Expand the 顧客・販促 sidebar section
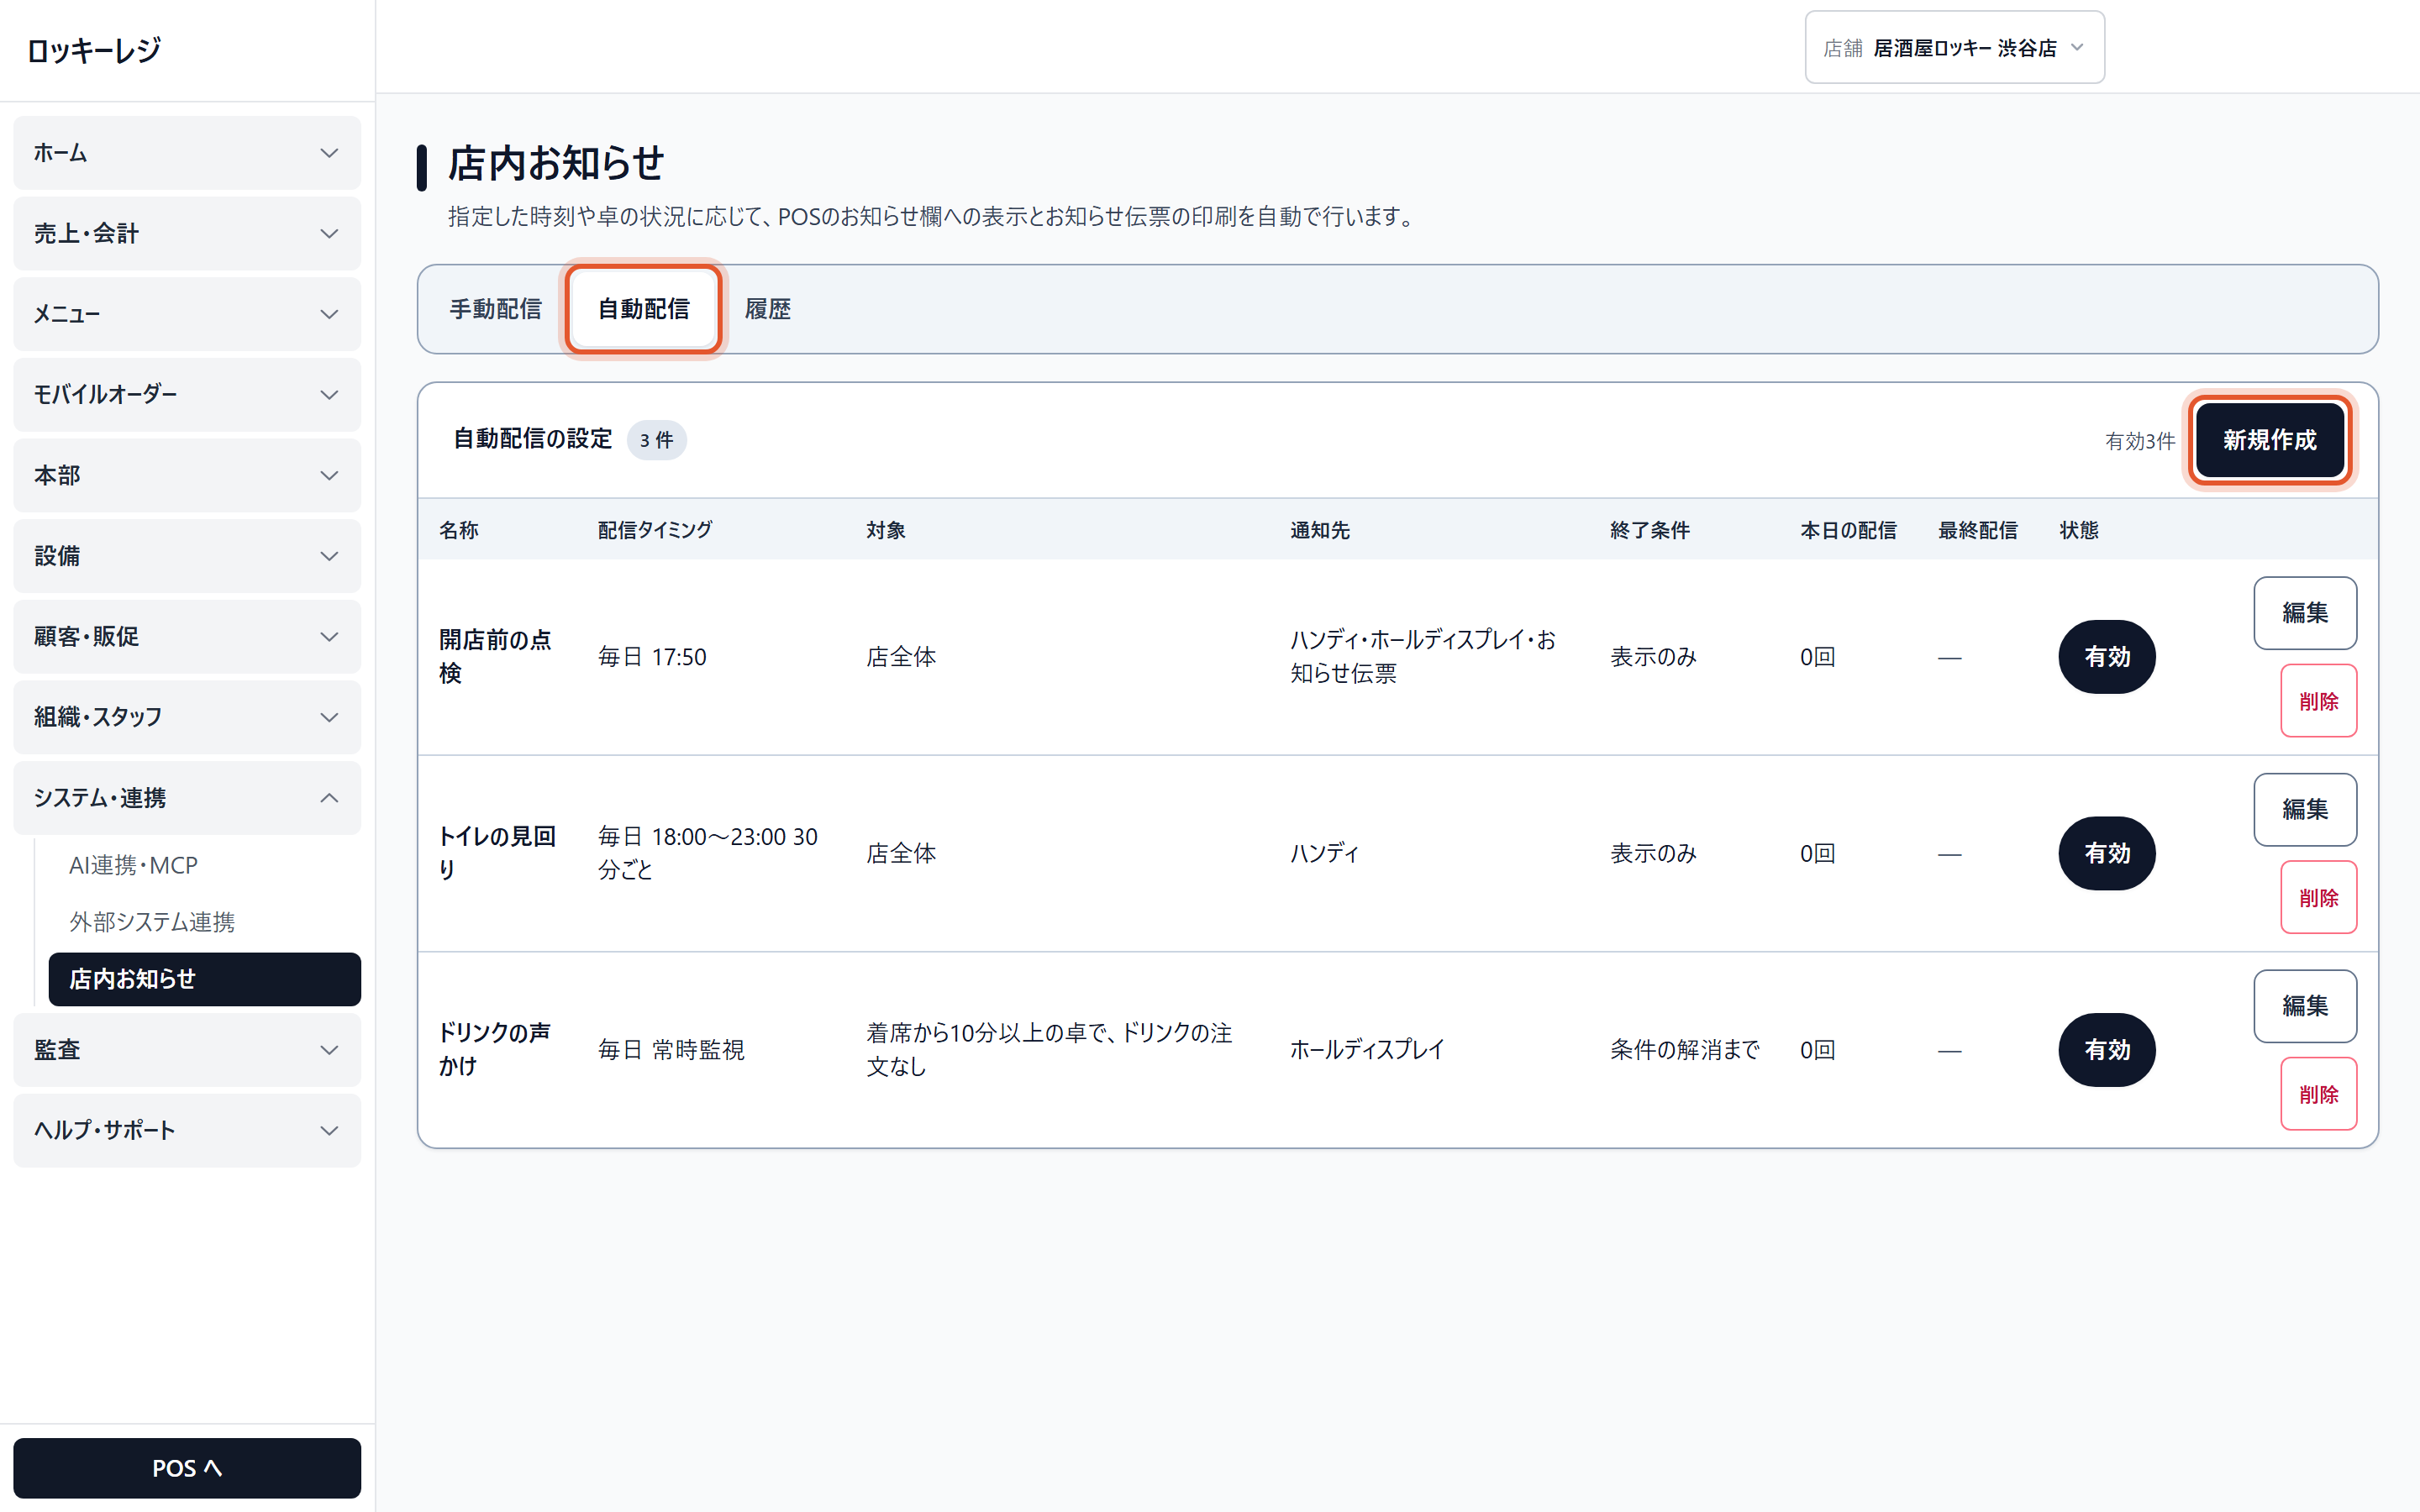The height and width of the screenshot is (1512, 2420). [x=187, y=636]
